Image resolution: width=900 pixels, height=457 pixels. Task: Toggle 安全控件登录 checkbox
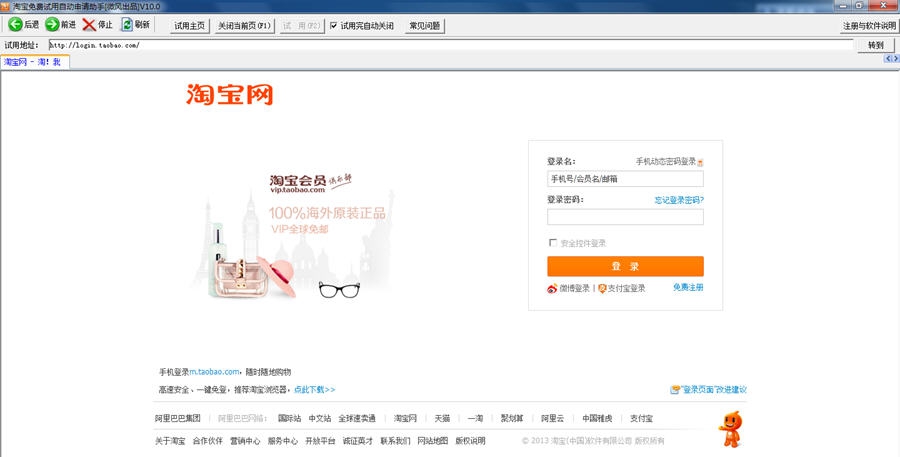553,243
